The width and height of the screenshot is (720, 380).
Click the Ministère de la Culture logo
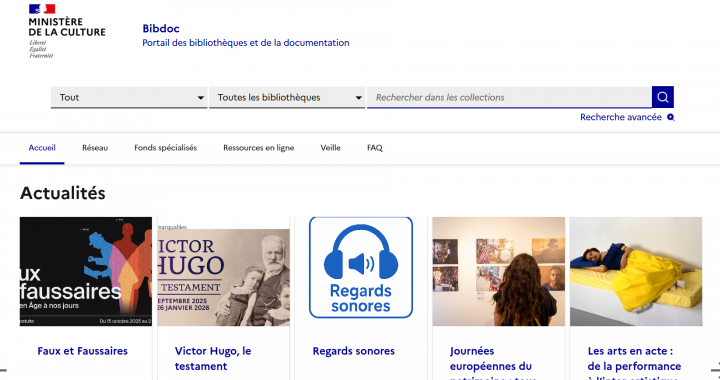pos(67,31)
